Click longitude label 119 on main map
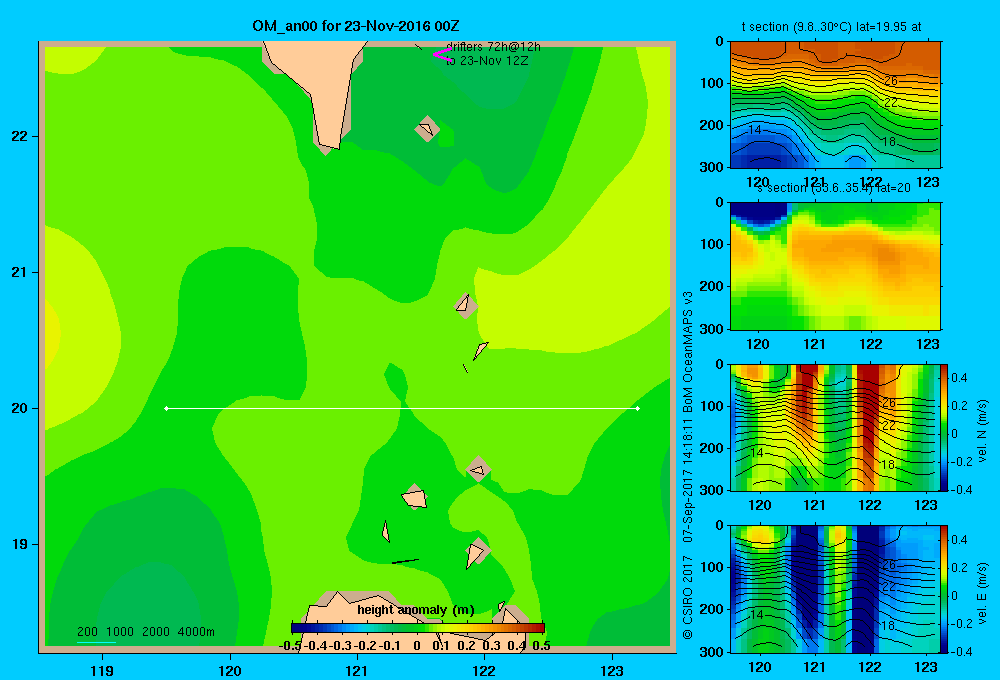 point(102,670)
